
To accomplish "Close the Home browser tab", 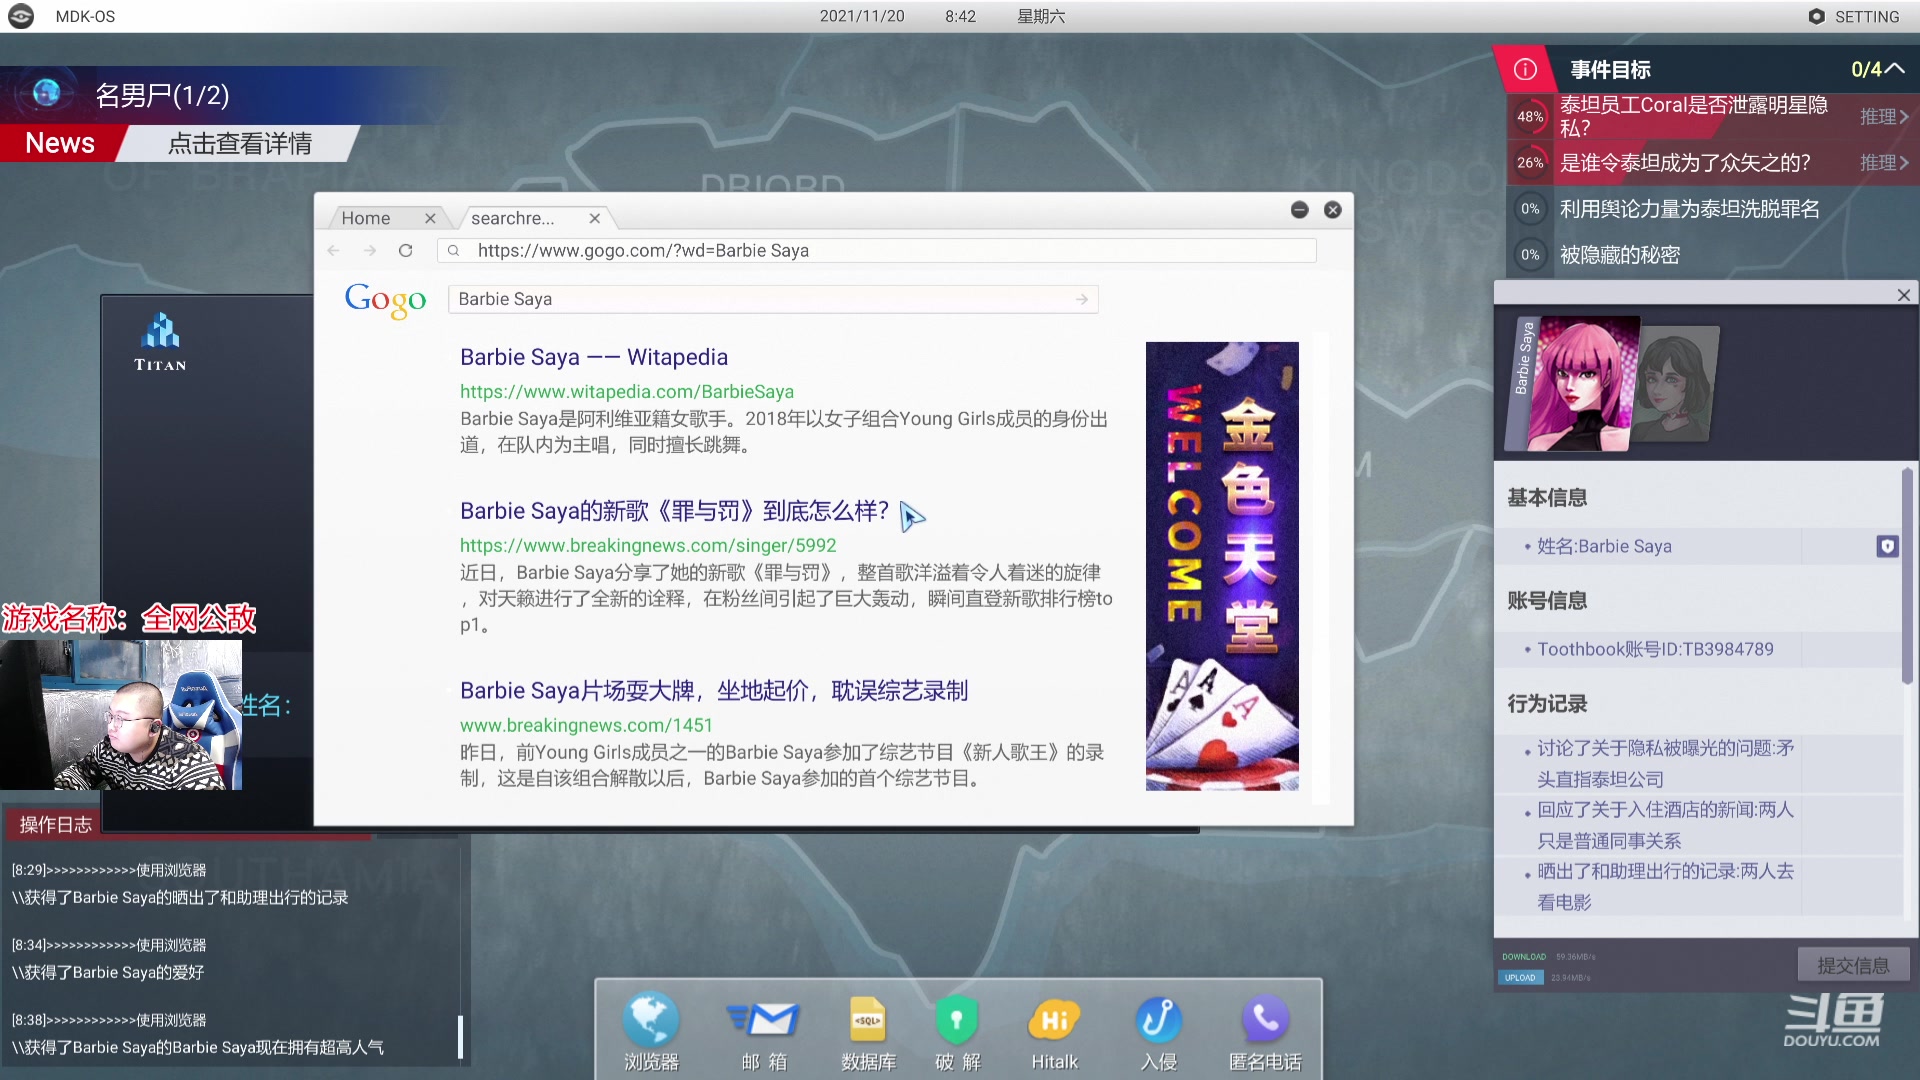I will 430,218.
